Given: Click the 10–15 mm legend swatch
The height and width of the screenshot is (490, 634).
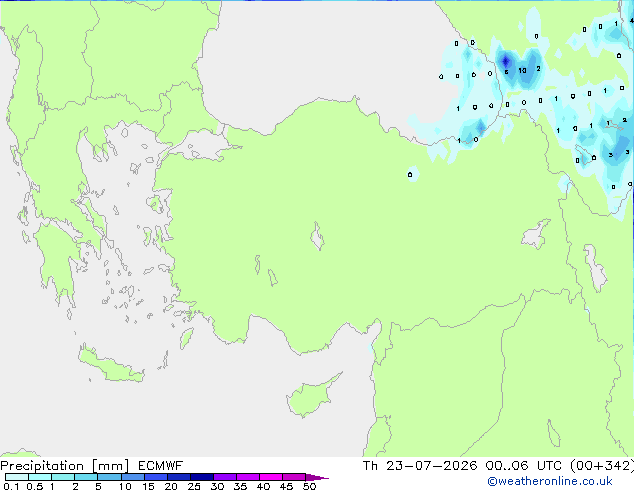Looking at the screenshot, I should [x=132, y=477].
